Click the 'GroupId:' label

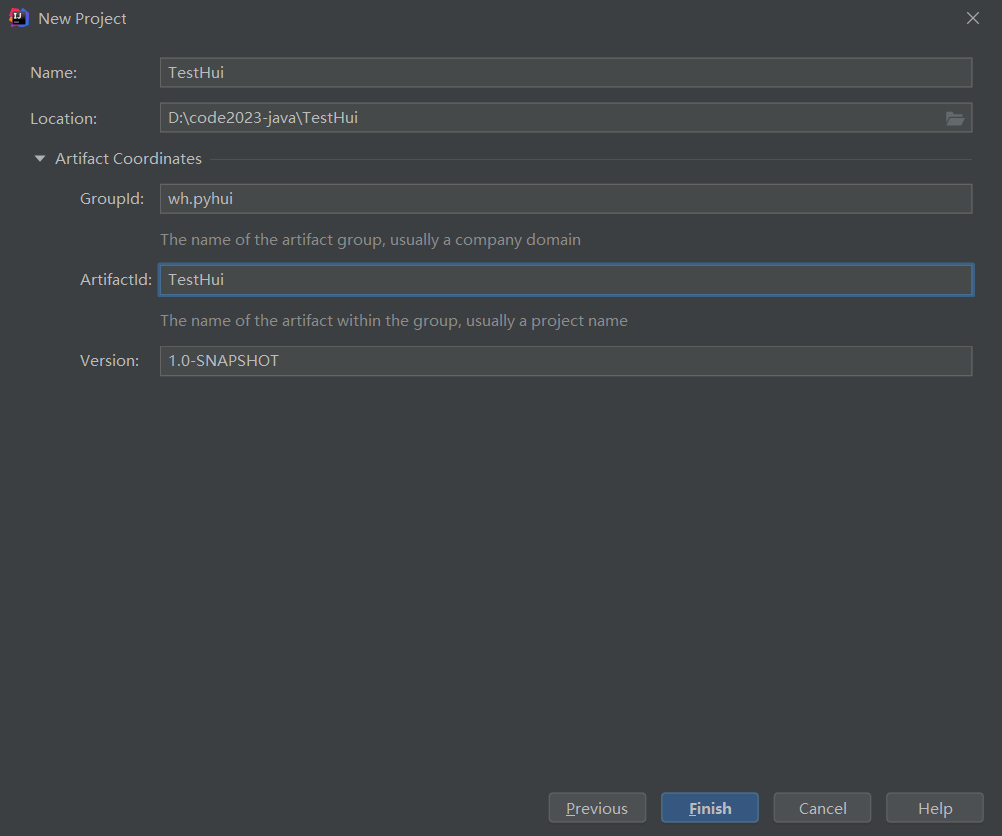coord(112,199)
